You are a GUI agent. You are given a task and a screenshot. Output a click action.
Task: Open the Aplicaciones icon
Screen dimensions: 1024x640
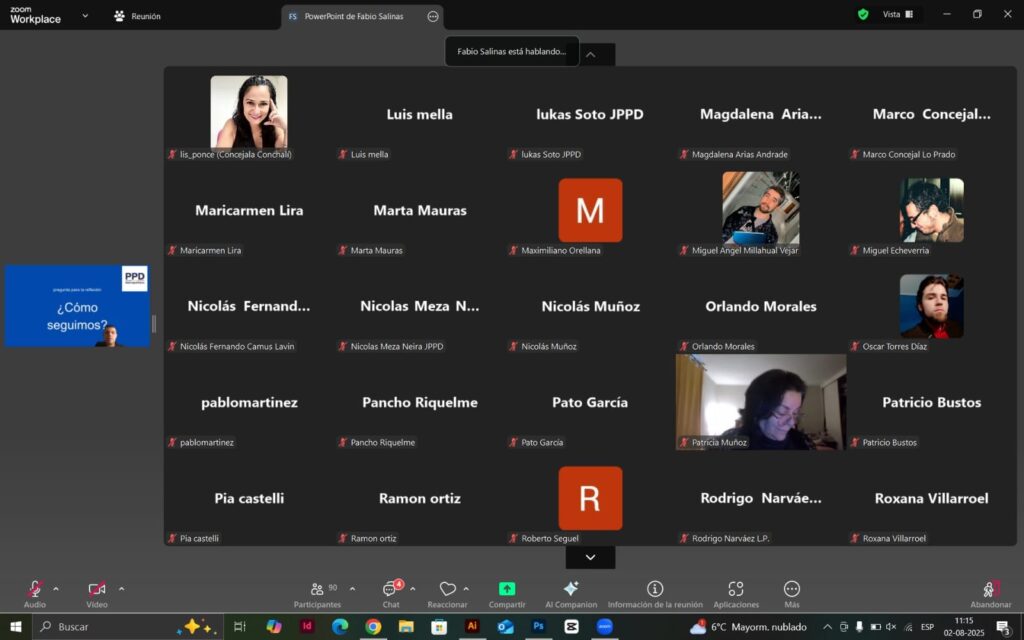pos(736,589)
